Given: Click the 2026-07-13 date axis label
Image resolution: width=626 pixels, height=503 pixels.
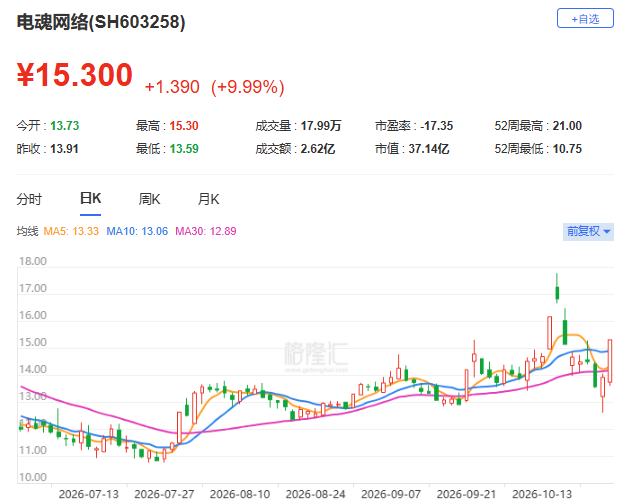Looking at the screenshot, I should 89,494.
